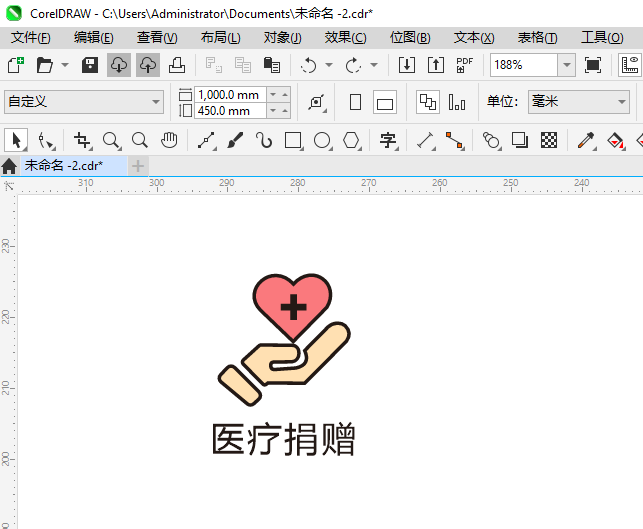Viewport: 643px width, 529px height.
Task: Select the Artistic Media brush tool
Action: coord(235,141)
